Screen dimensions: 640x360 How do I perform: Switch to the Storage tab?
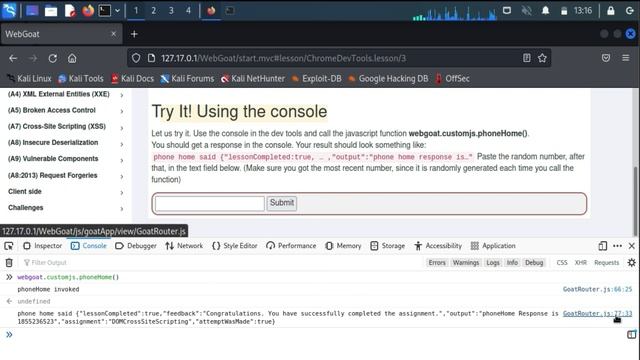[x=387, y=246]
